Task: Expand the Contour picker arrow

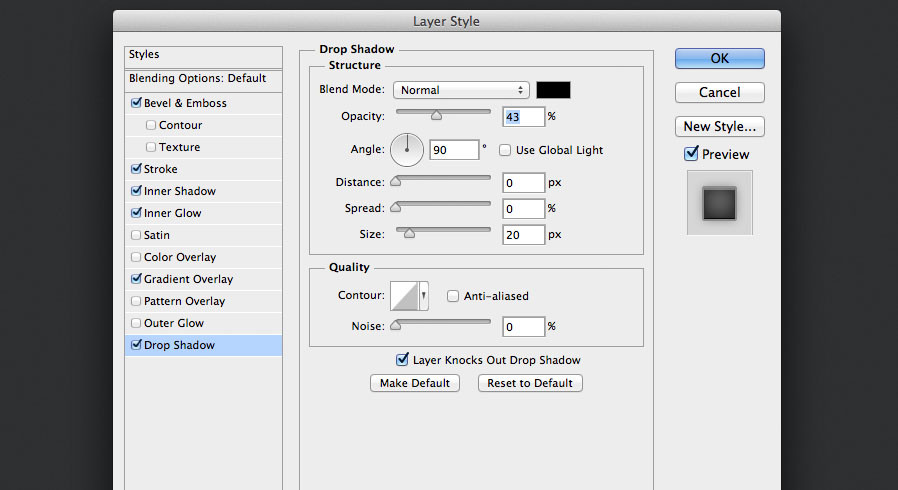Action: pos(424,296)
